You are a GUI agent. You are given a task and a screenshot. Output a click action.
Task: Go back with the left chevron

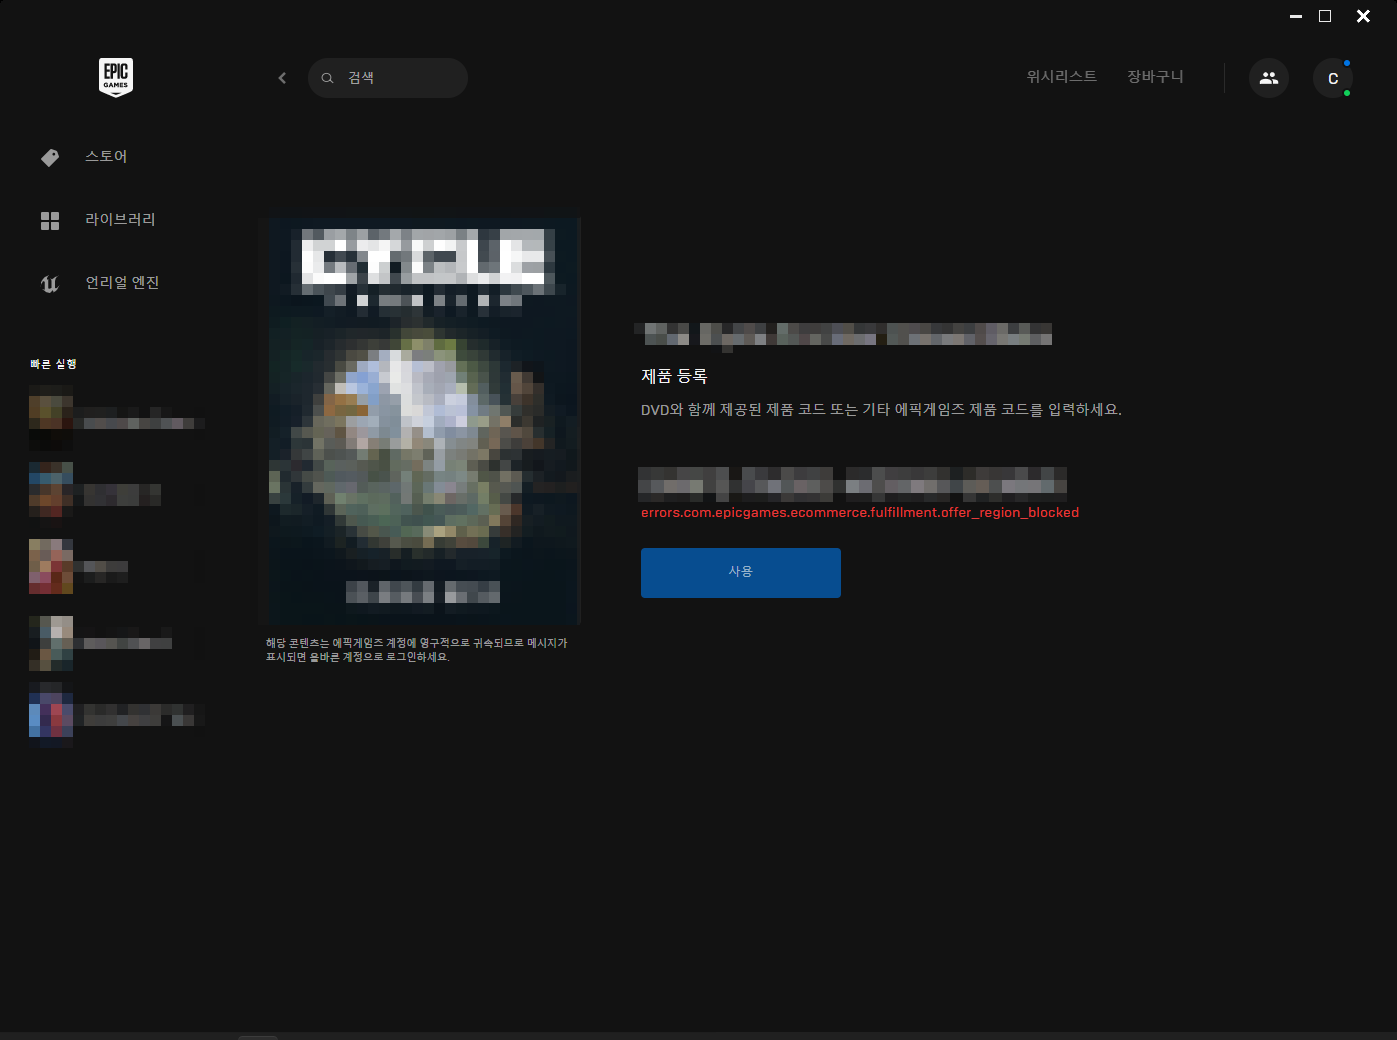pyautogui.click(x=282, y=78)
